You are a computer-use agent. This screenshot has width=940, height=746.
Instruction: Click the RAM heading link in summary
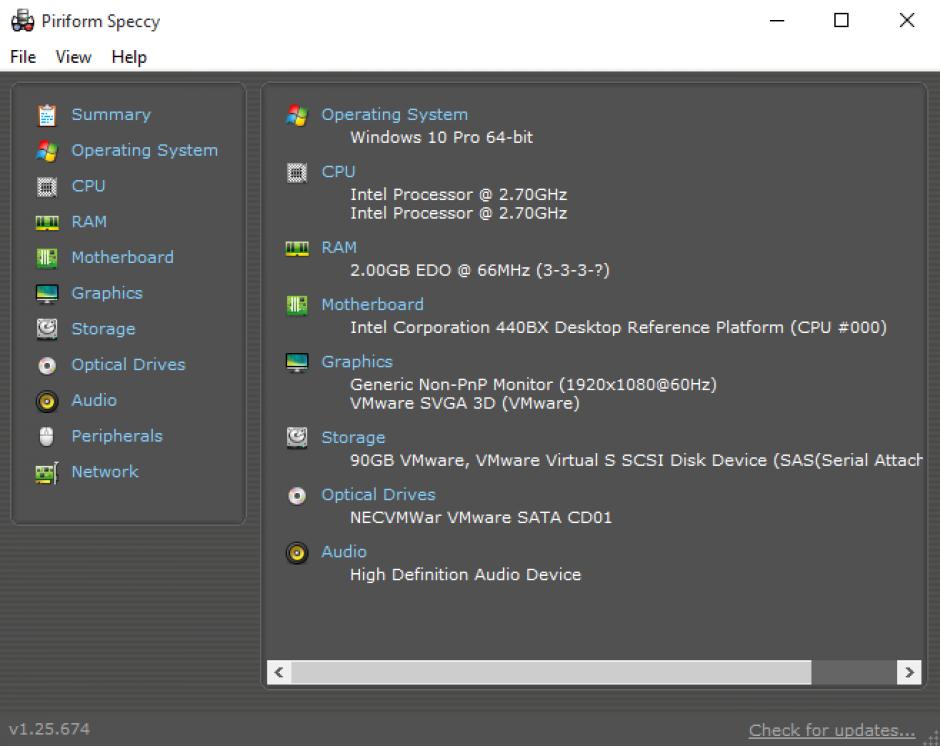pyautogui.click(x=339, y=248)
